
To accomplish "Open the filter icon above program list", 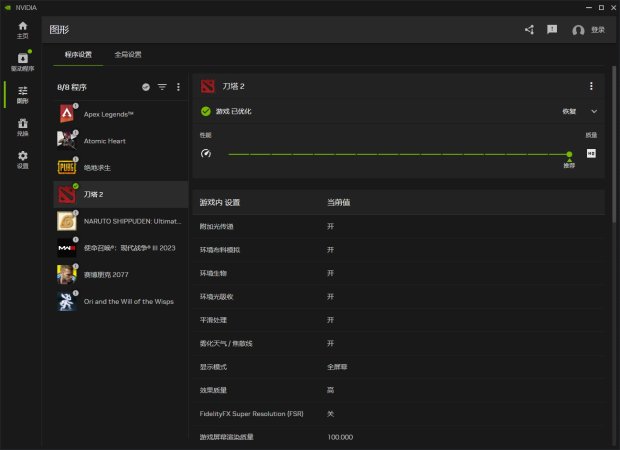I will [162, 87].
